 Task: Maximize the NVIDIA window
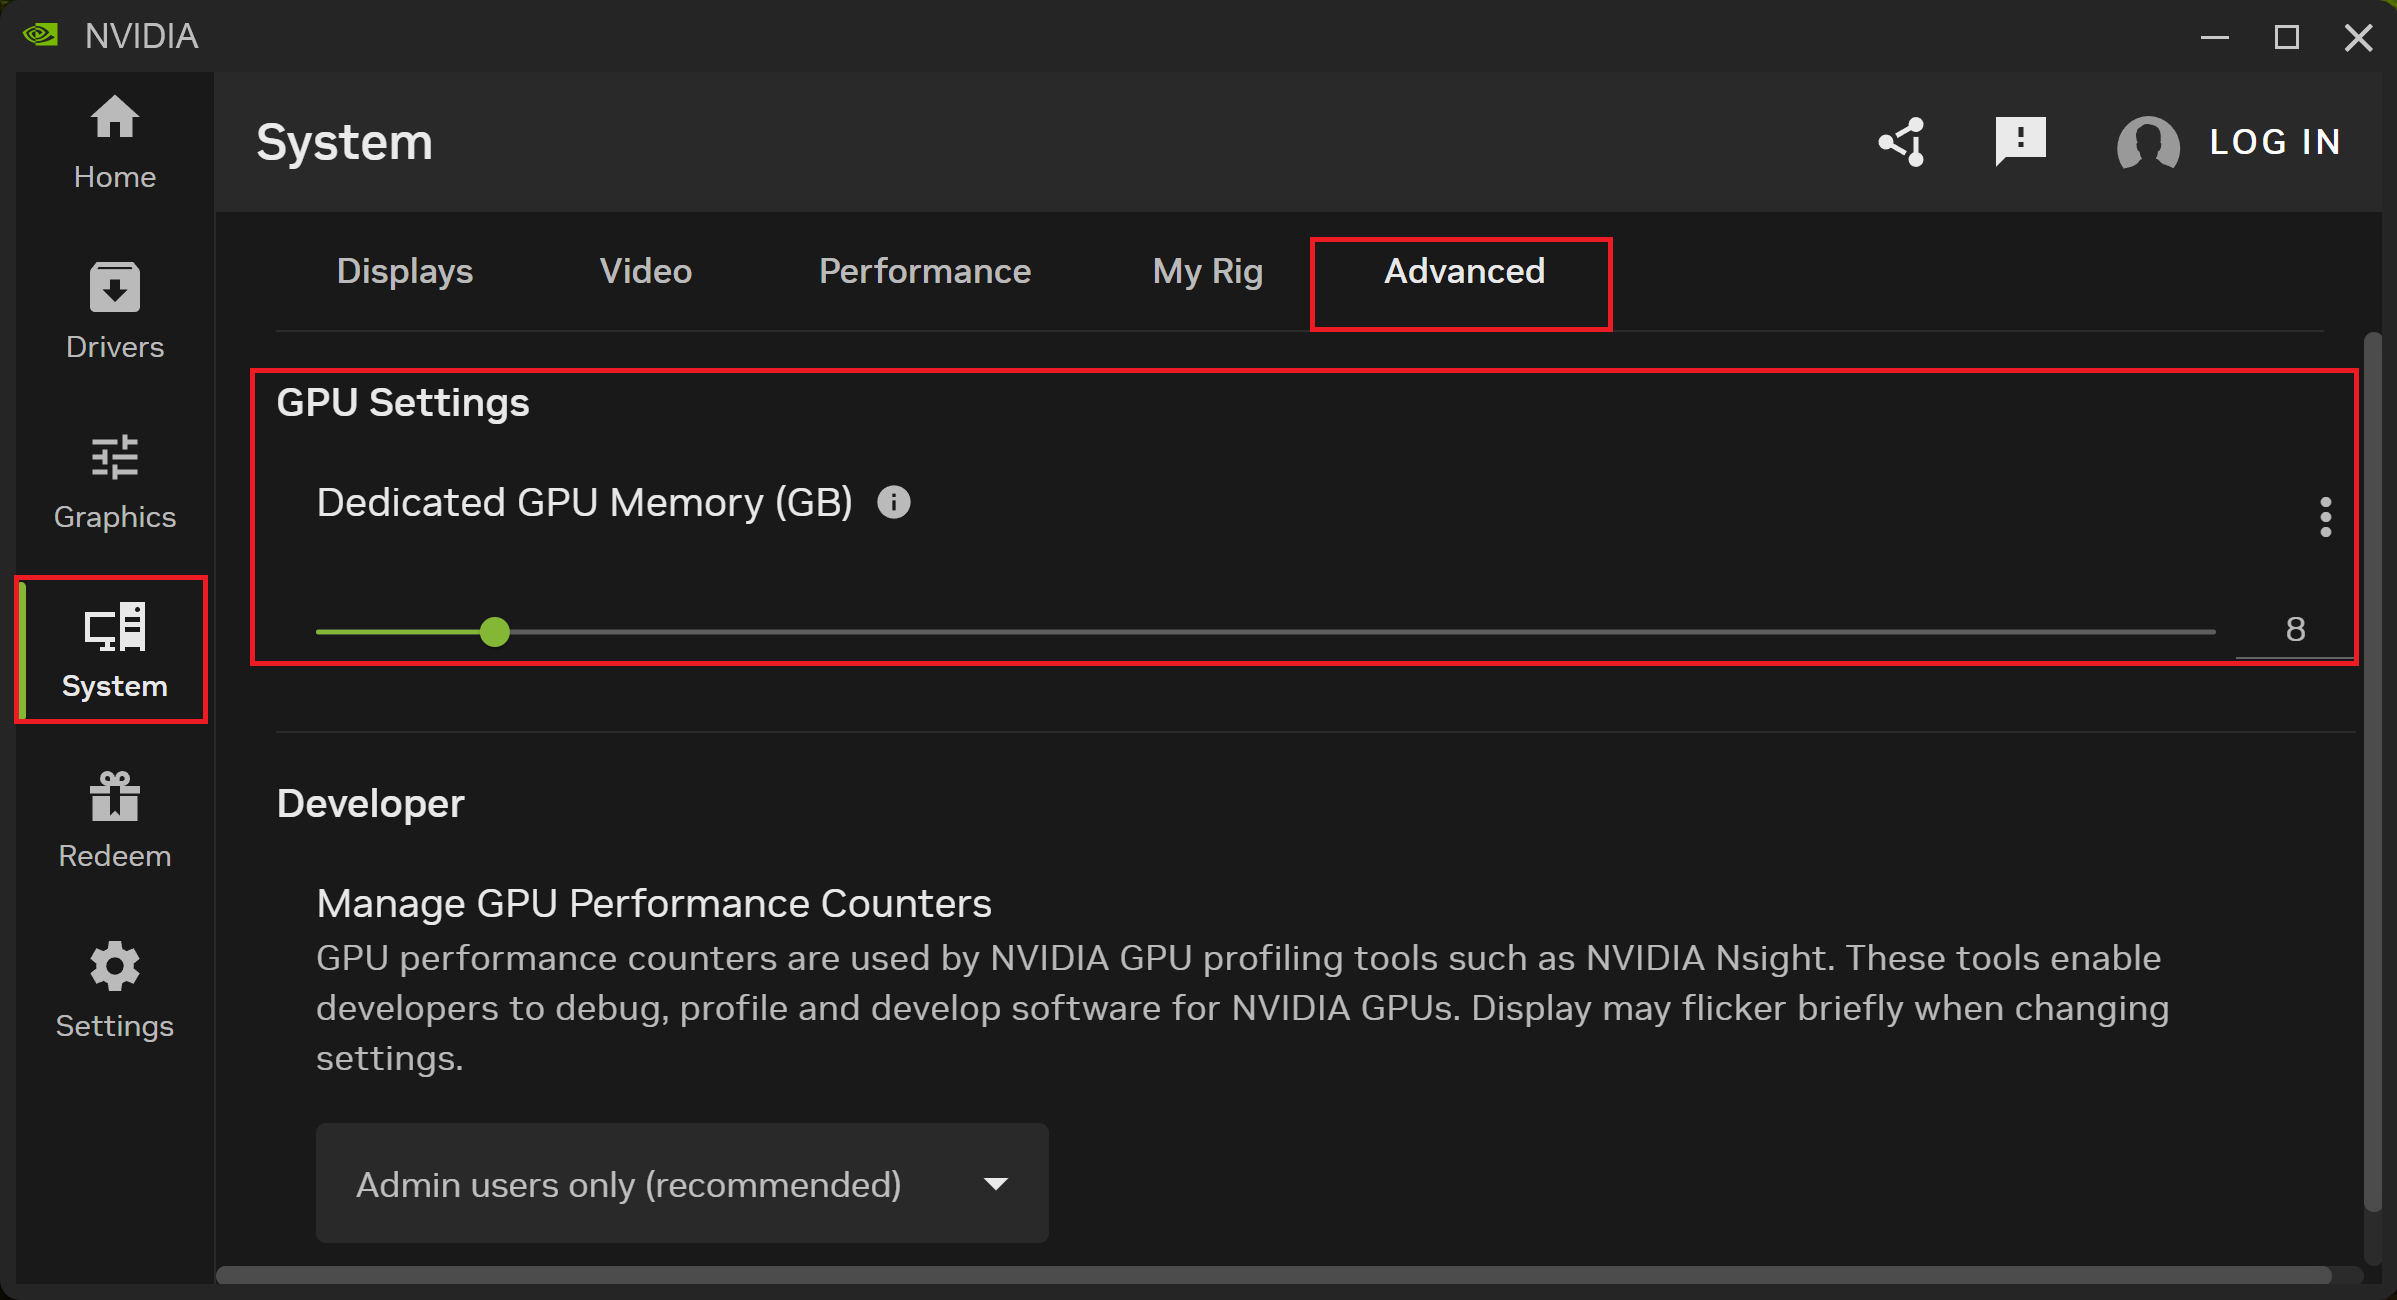coord(2286,37)
